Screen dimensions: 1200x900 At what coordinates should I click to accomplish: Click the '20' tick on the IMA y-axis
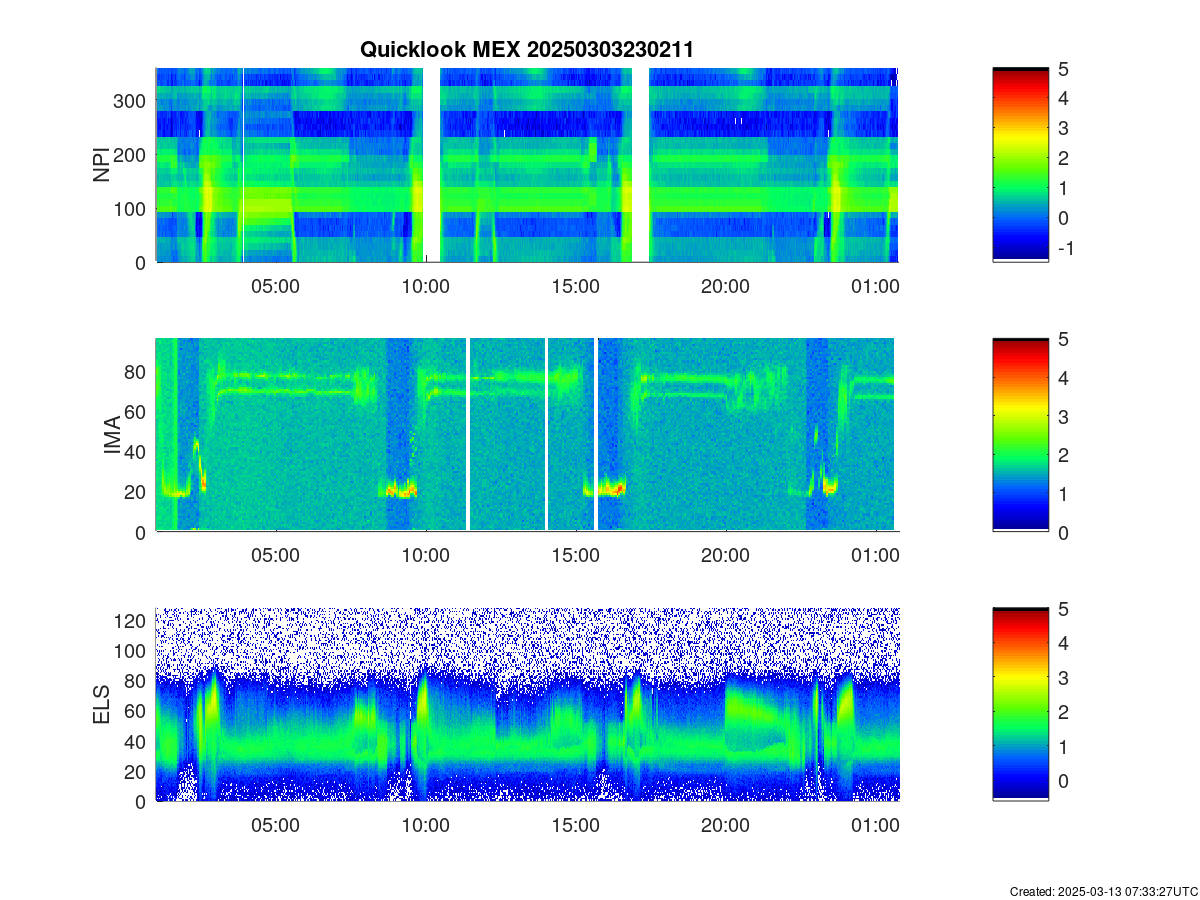pyautogui.click(x=136, y=492)
